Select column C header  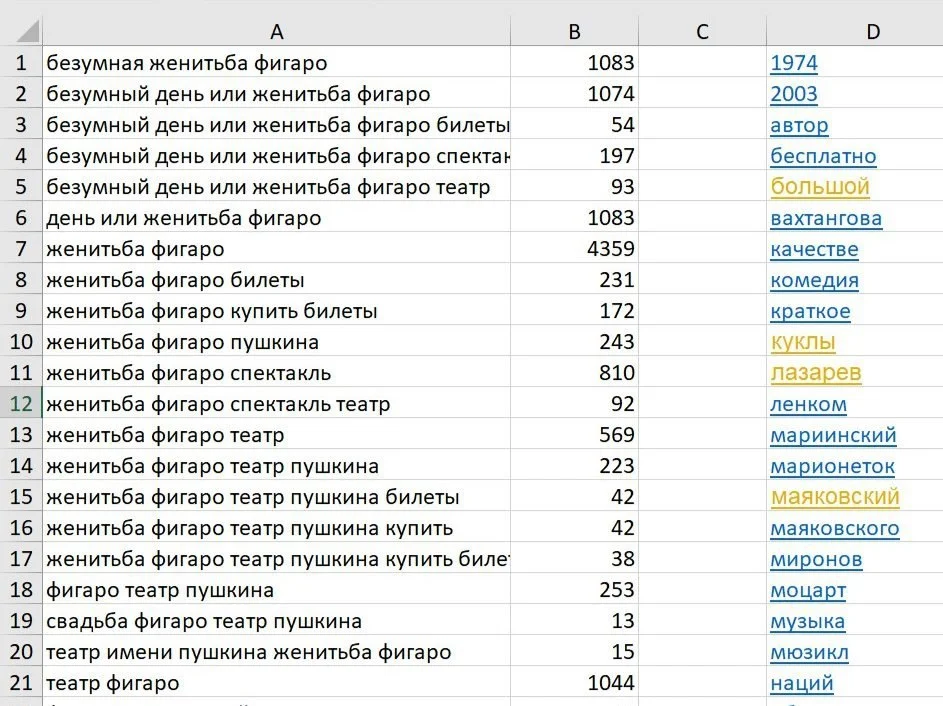tap(702, 31)
